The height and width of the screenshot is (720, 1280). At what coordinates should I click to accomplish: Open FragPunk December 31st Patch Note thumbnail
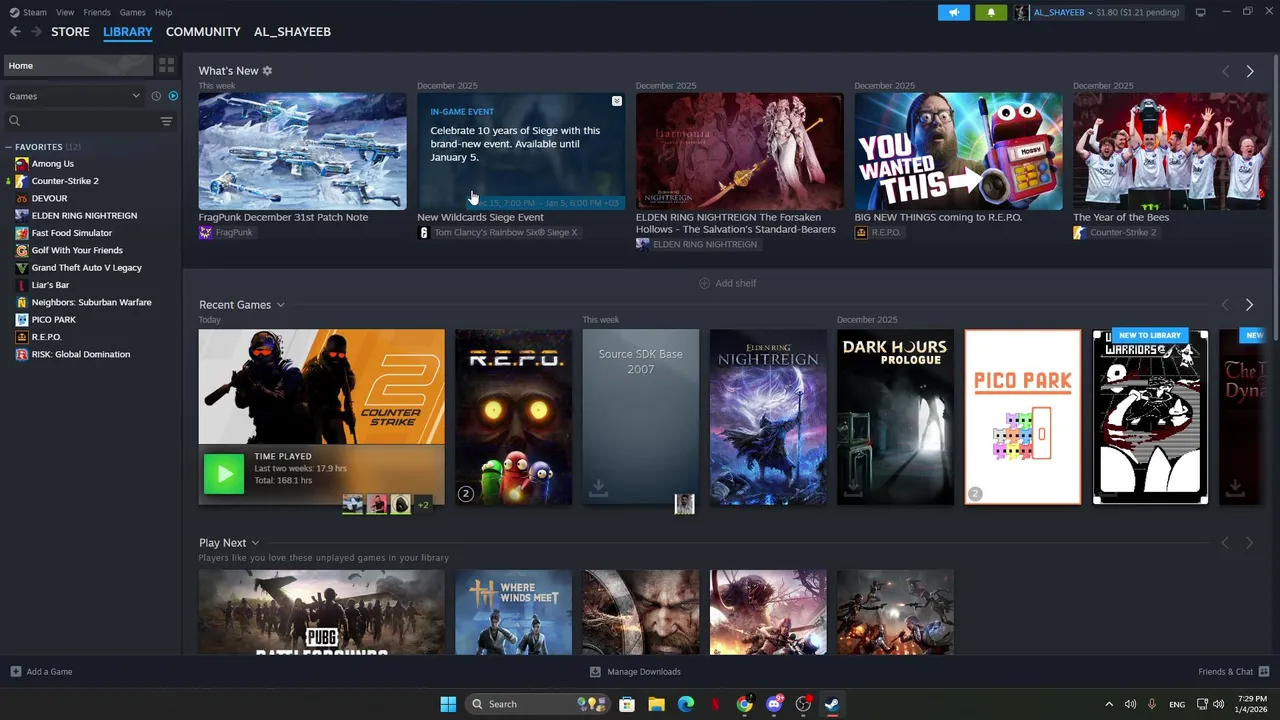(x=302, y=151)
